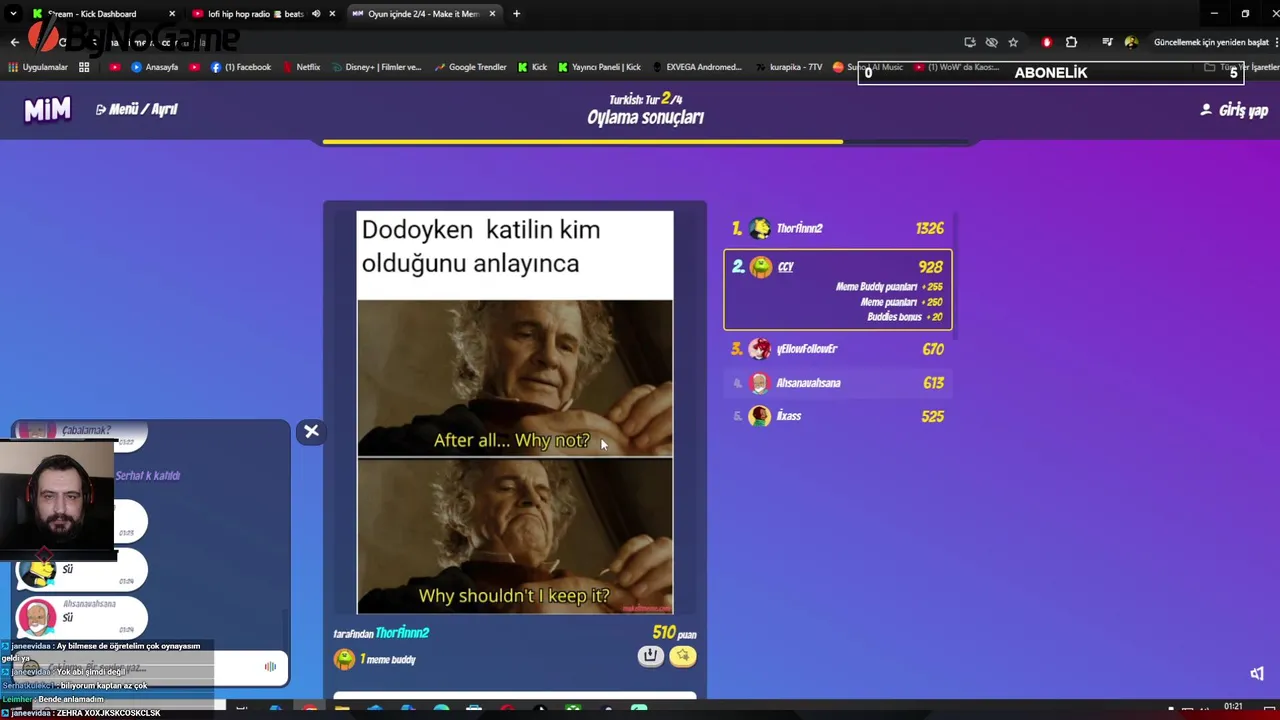Click the crossed-out eye icon in address bar
1280x720 pixels.
991,42
